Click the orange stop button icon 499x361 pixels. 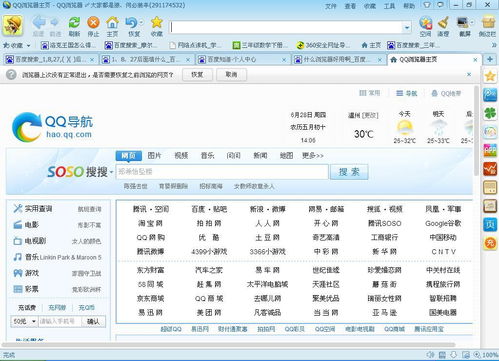point(93,23)
